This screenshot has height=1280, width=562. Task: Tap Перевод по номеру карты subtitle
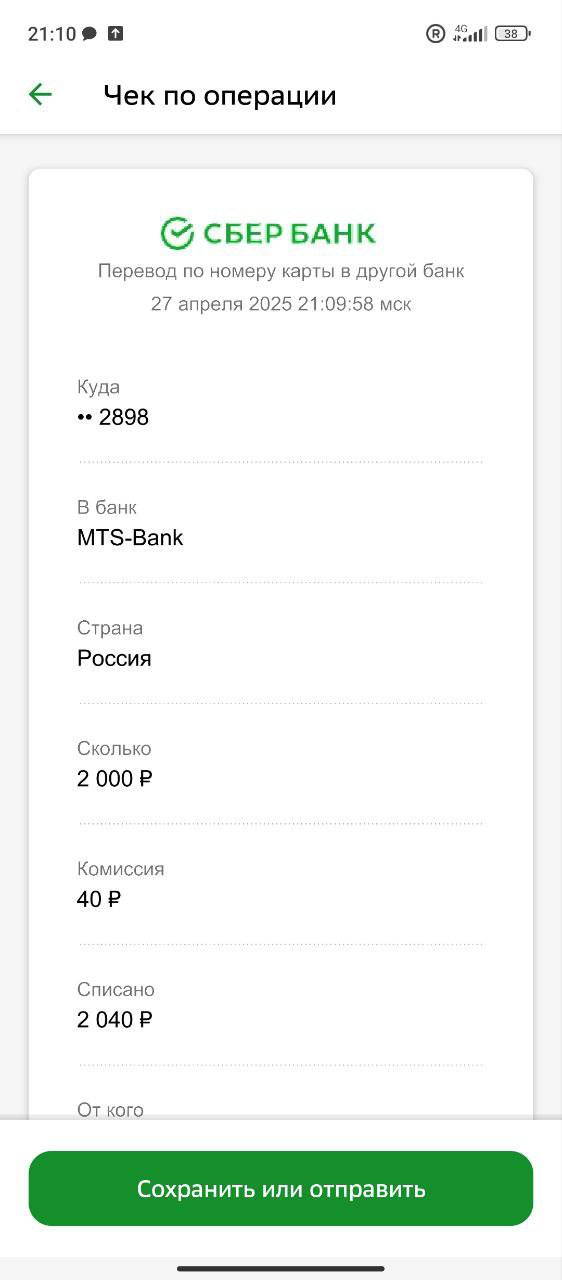pos(281,271)
